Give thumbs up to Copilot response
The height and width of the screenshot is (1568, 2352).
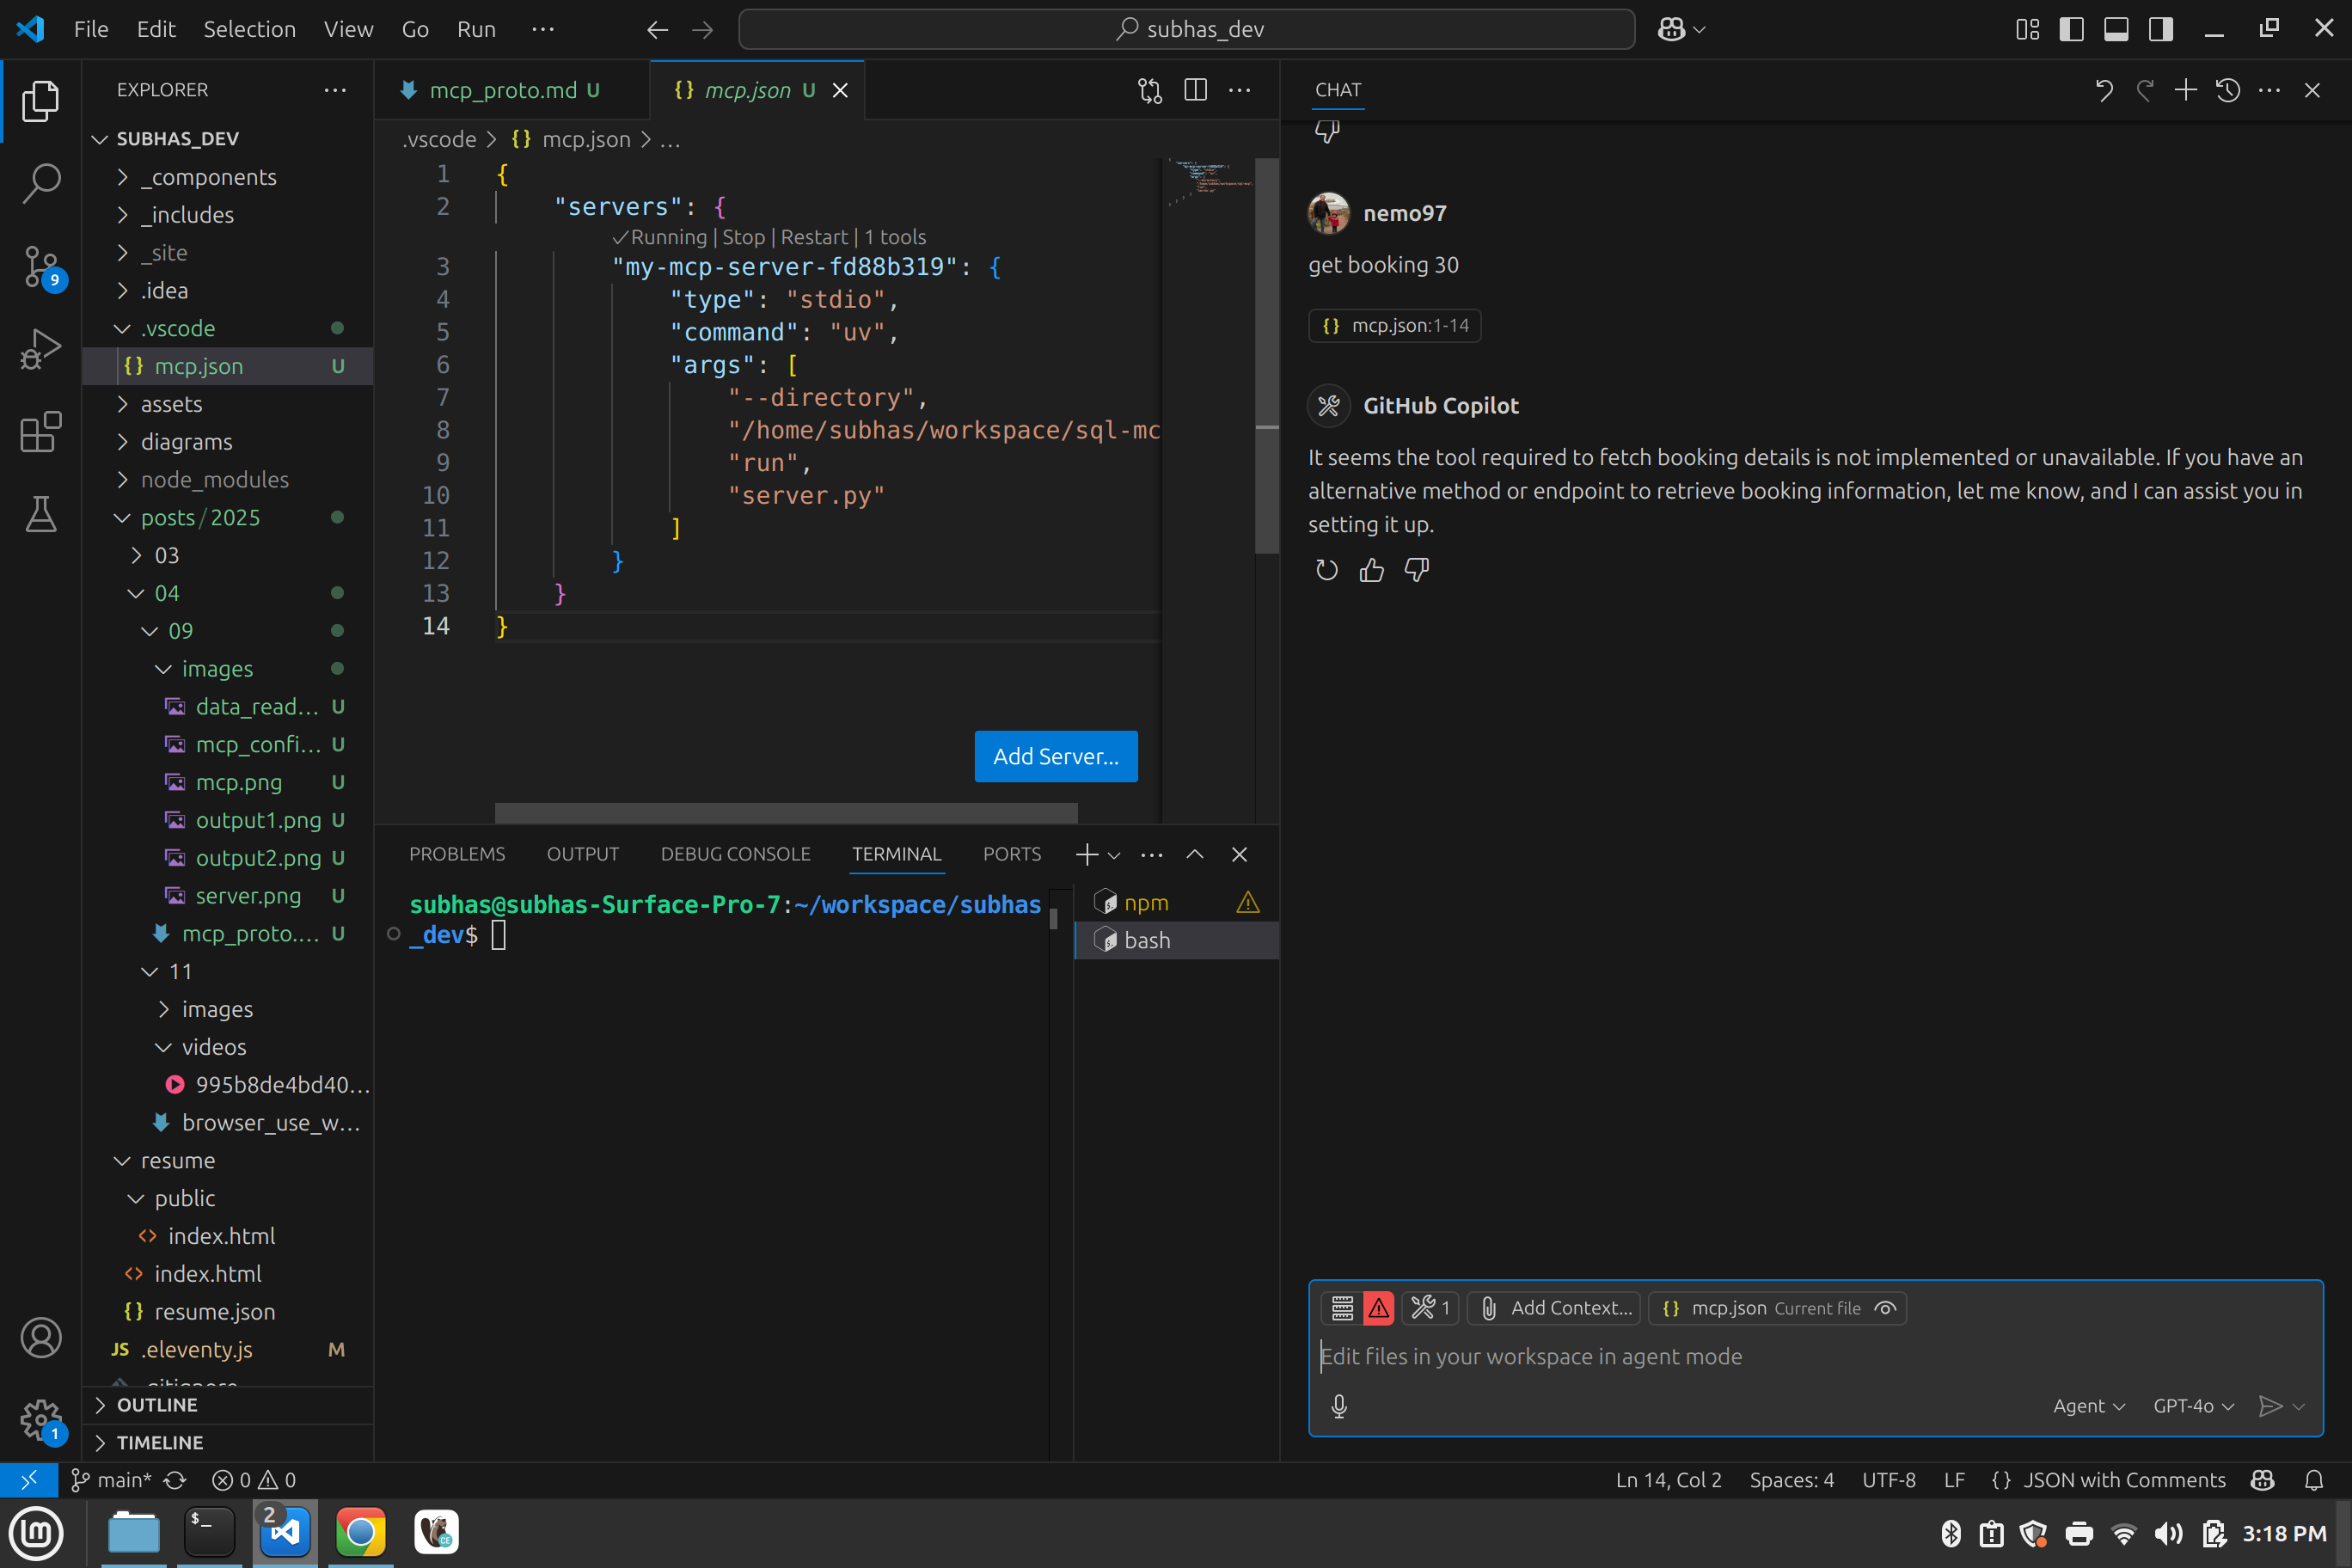[1372, 570]
